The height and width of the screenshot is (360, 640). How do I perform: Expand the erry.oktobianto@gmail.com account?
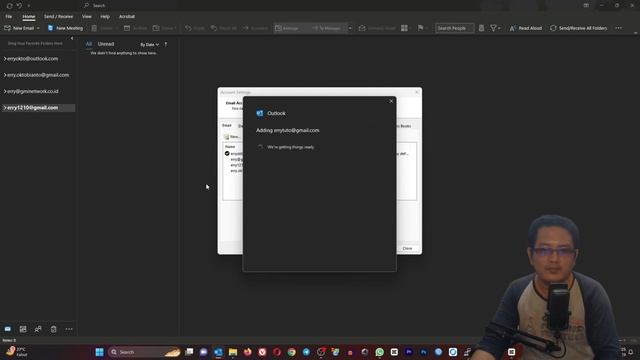click(5, 75)
